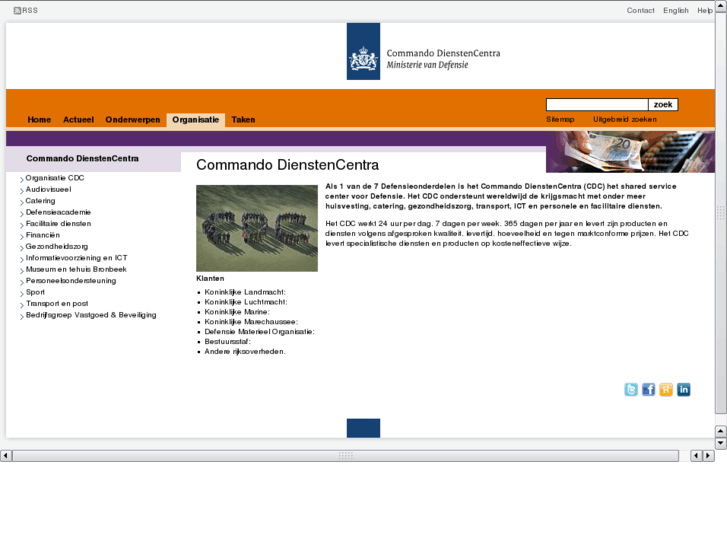The height and width of the screenshot is (545, 727).
Task: Open Bedrijfsgroep Vastgoed & Beveiliging link
Action: [91, 315]
